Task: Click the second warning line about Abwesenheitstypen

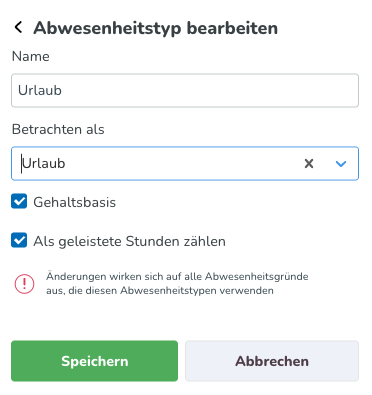Action: point(160,290)
